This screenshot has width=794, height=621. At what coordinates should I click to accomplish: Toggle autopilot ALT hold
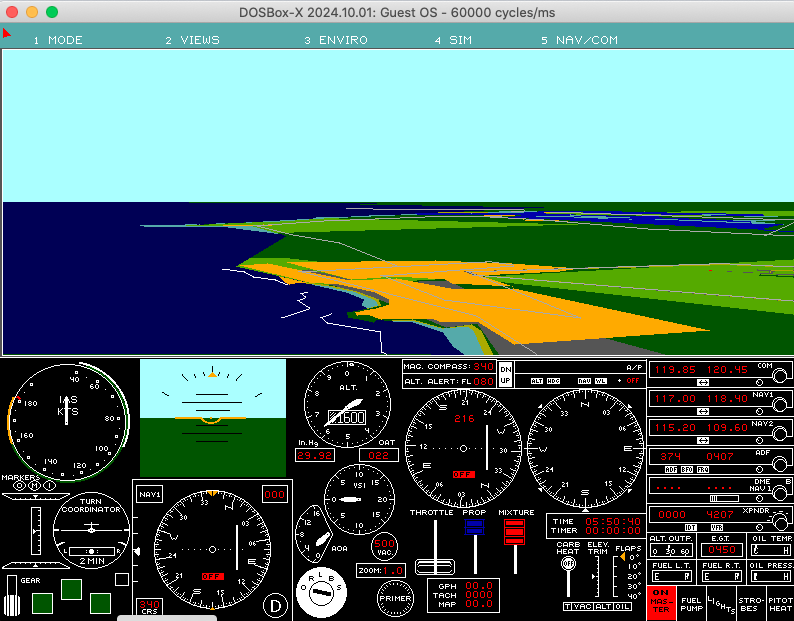point(537,381)
